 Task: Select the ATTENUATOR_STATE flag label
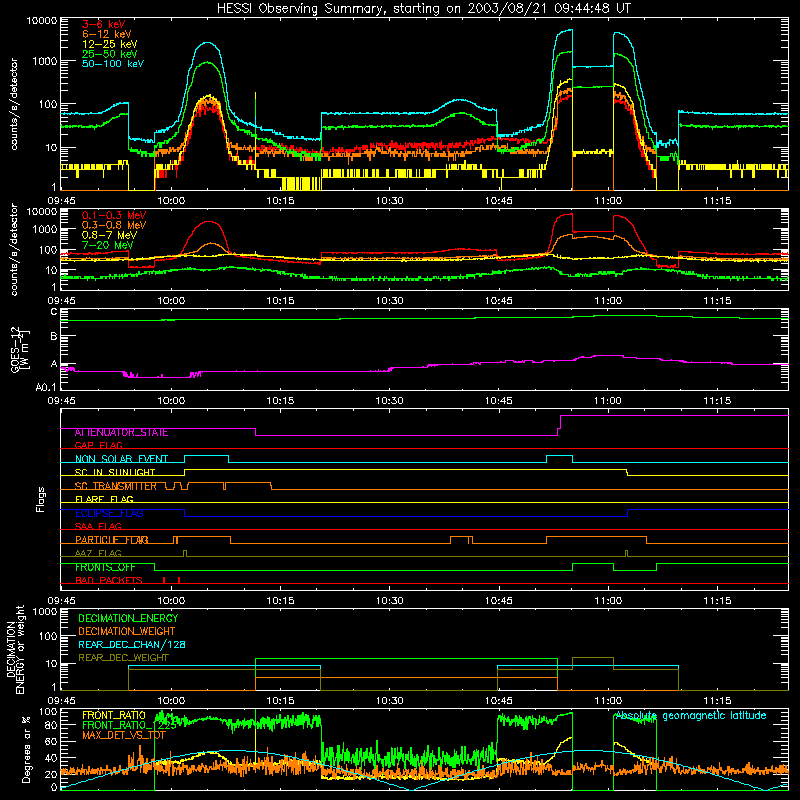tap(121, 433)
